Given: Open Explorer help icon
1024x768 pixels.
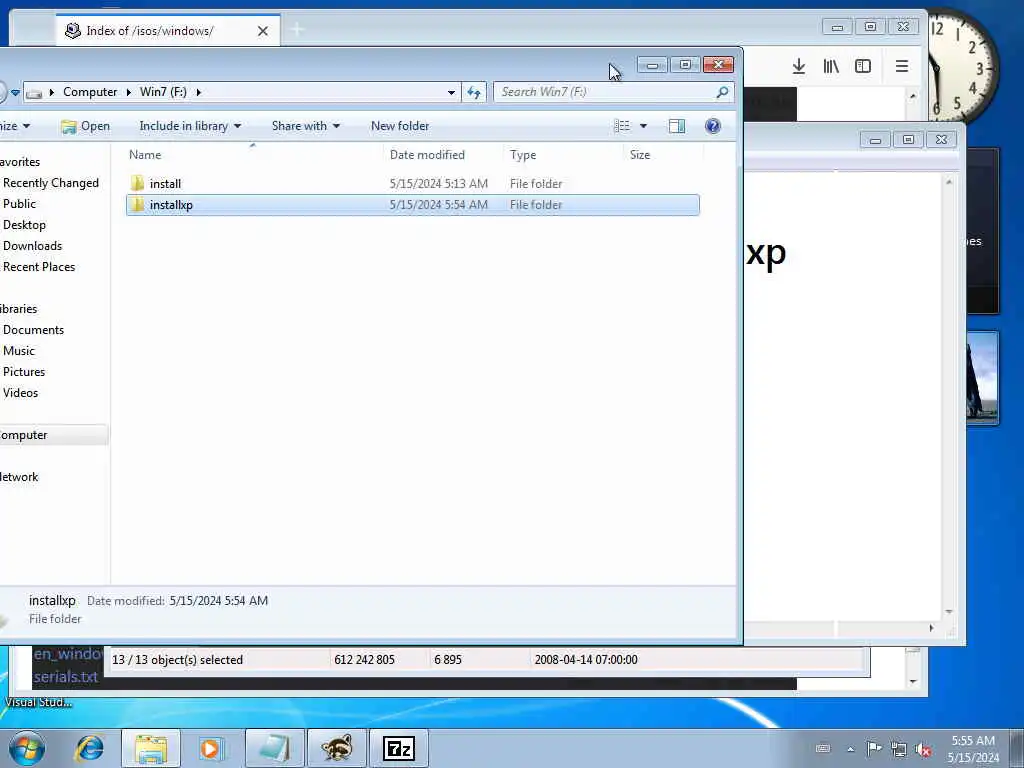Looking at the screenshot, I should click(x=712, y=126).
